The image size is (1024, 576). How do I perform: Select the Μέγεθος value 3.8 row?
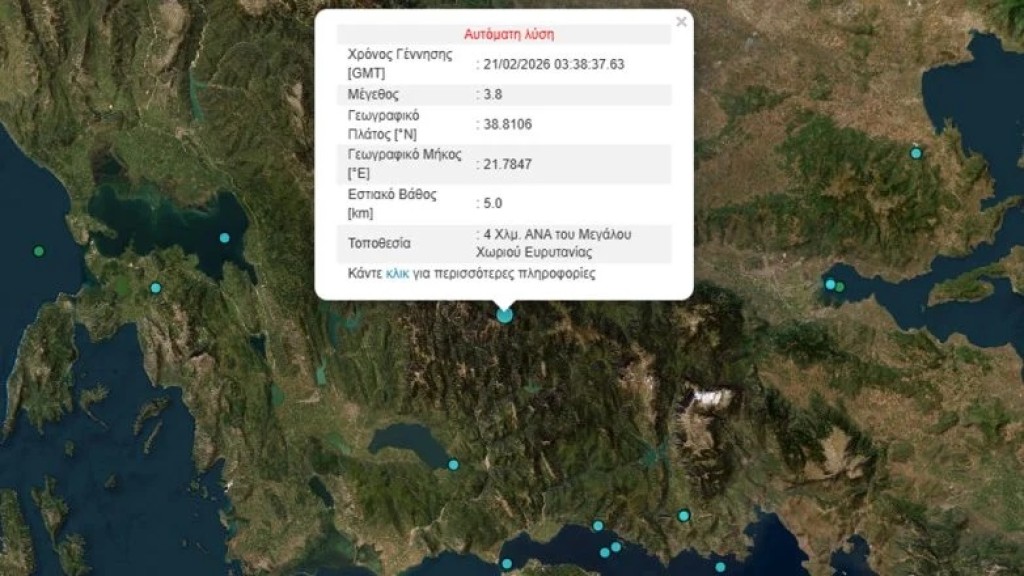click(490, 94)
